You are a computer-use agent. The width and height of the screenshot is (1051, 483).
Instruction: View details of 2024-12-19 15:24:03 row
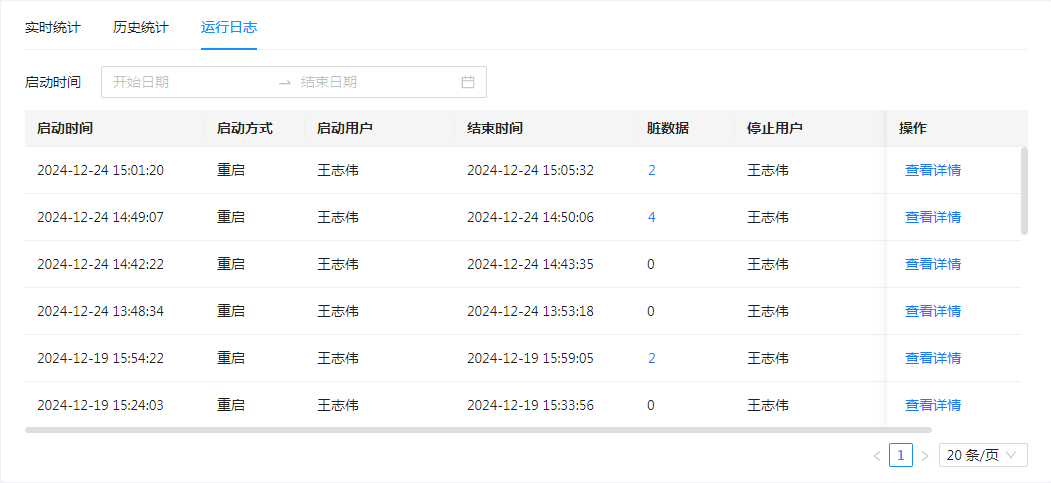[x=932, y=405]
